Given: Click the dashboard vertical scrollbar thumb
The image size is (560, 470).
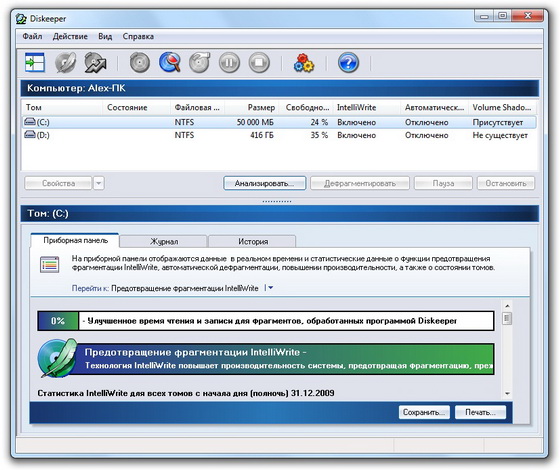Looking at the screenshot, I should tap(507, 318).
